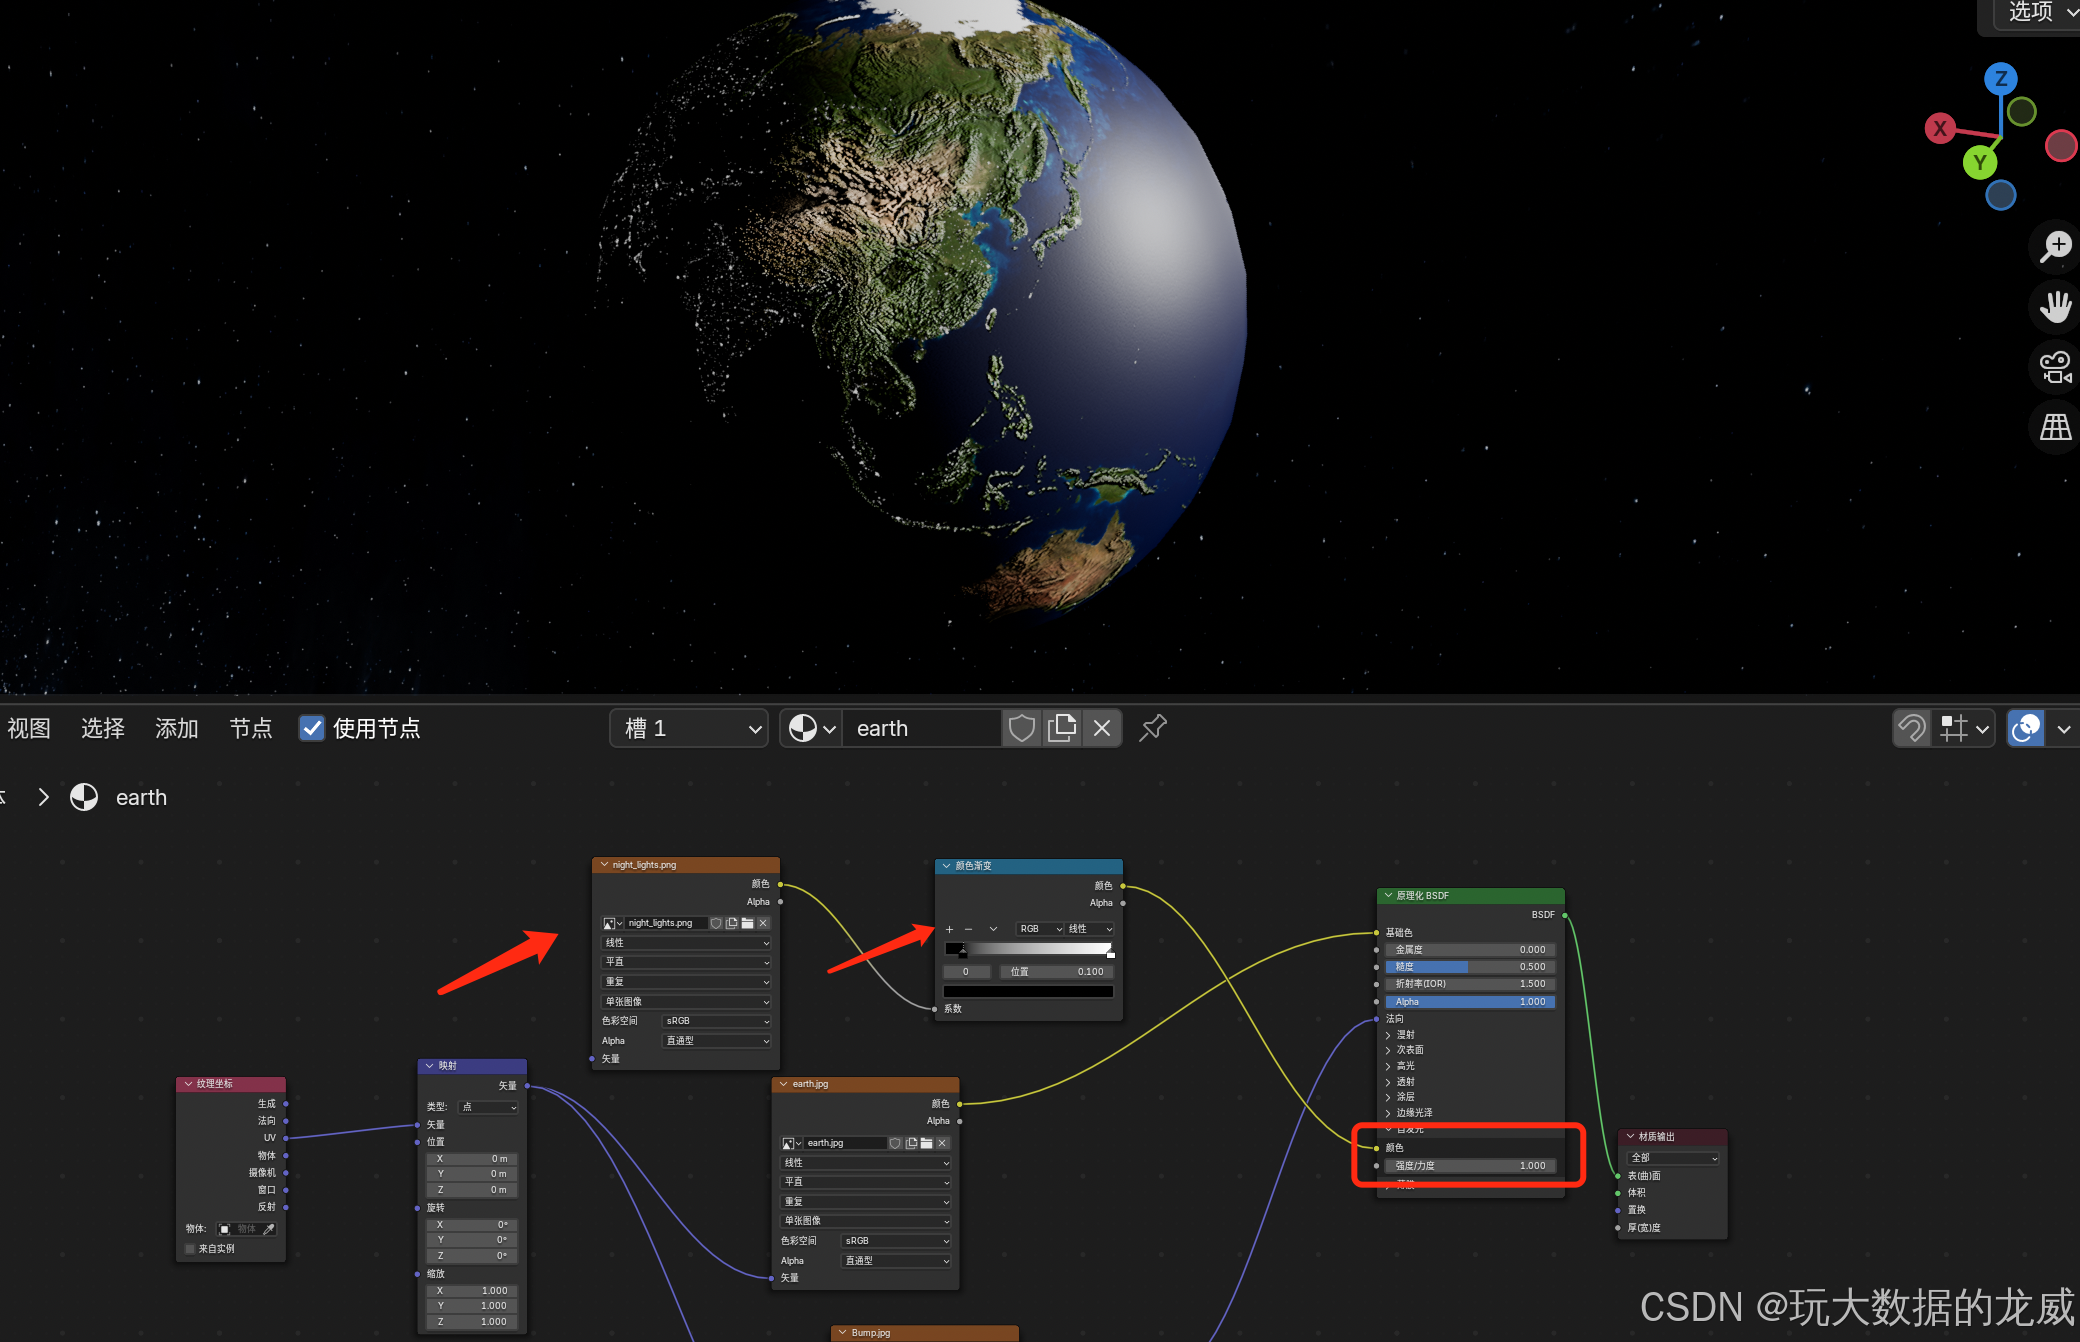The image size is (2080, 1342).
Task: Switch to orthographic grid view icon
Action: click(2056, 428)
